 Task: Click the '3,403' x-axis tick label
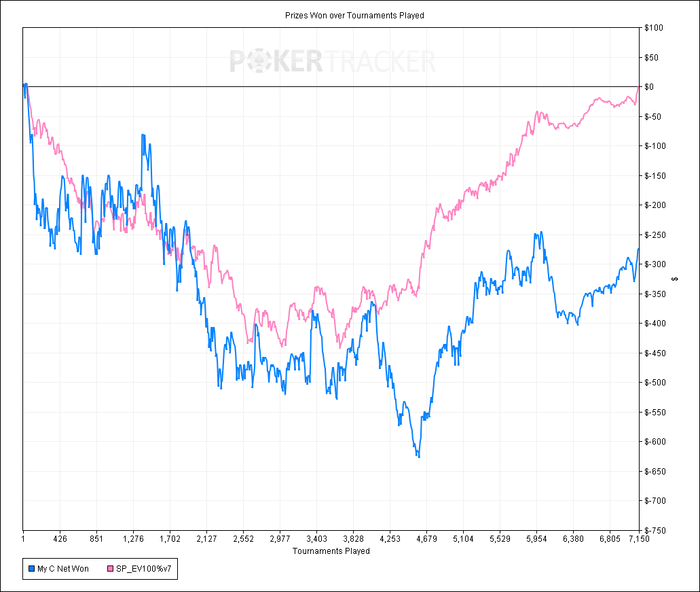pyautogui.click(x=317, y=539)
